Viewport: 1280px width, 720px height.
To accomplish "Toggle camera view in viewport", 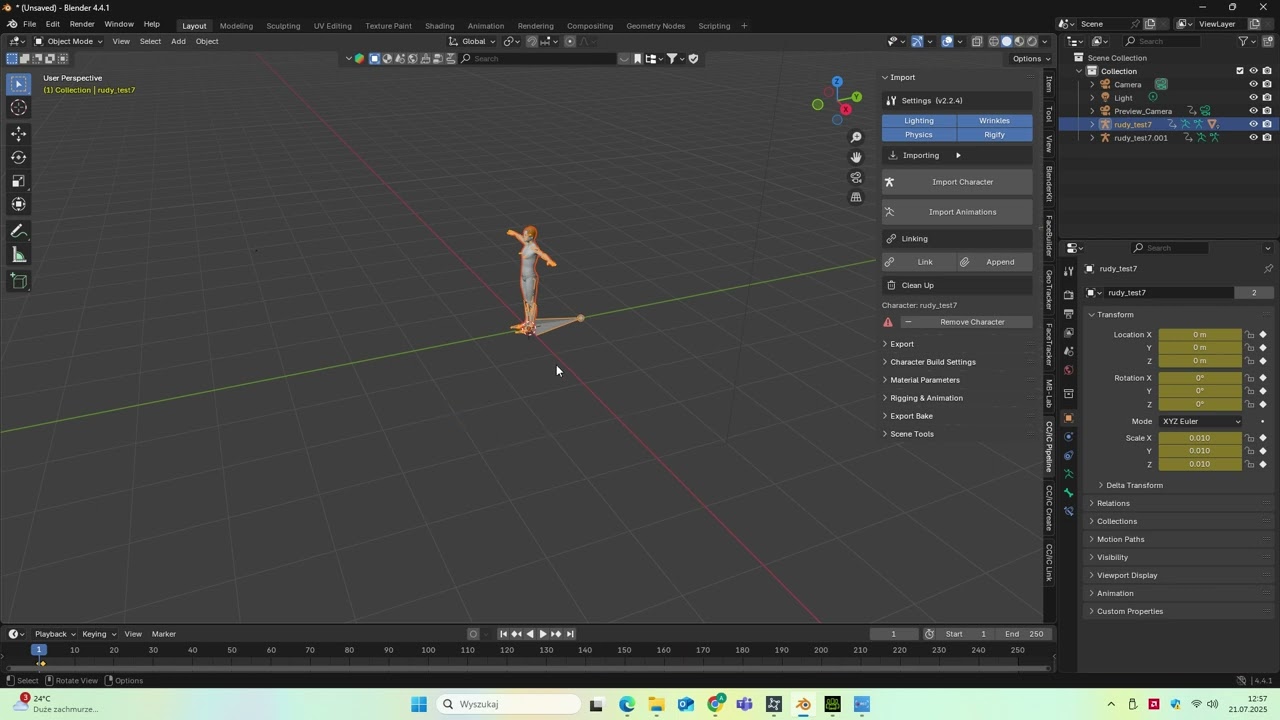I will pyautogui.click(x=856, y=177).
